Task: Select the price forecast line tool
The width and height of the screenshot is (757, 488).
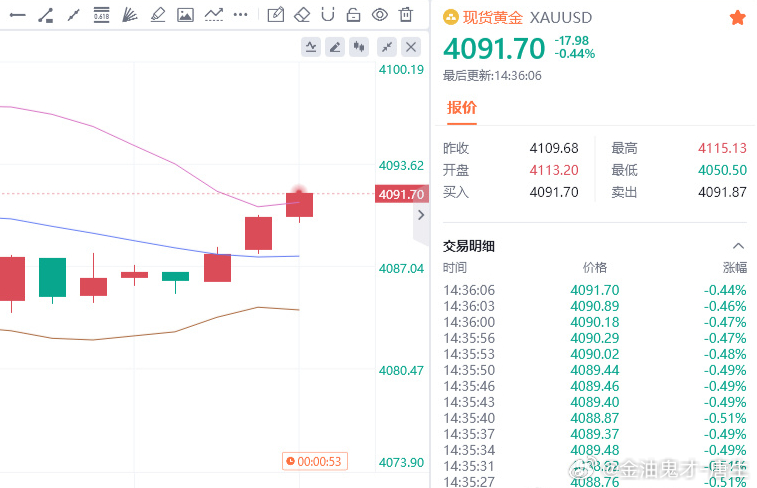Action: click(x=214, y=15)
